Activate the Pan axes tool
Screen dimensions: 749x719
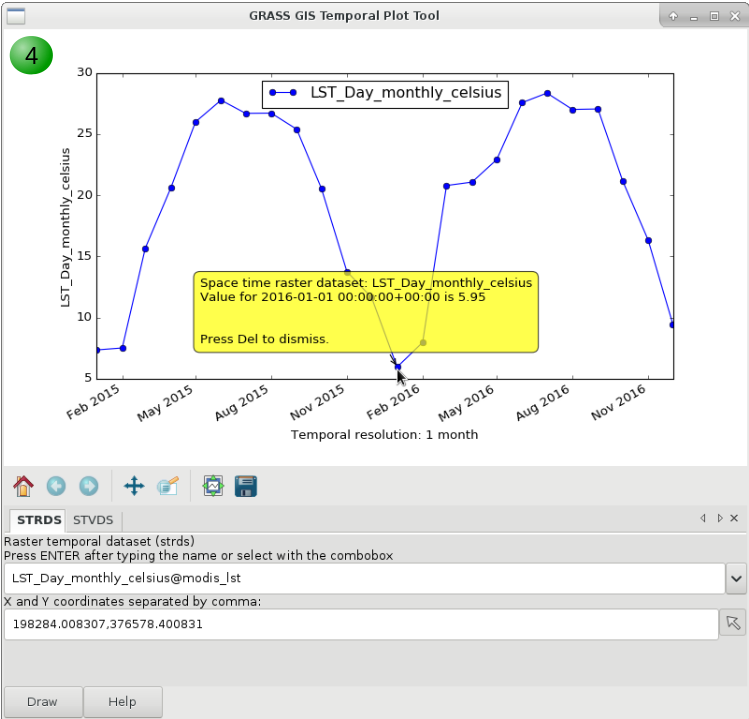tap(134, 486)
